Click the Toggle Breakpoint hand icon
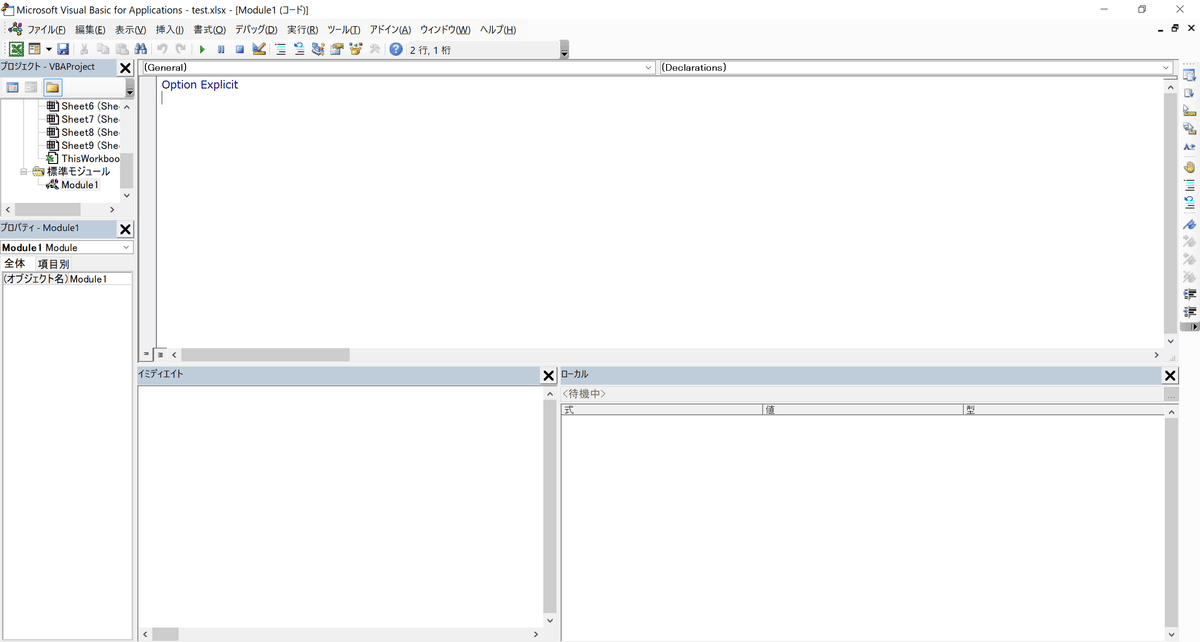1200x642 pixels. [x=1190, y=166]
